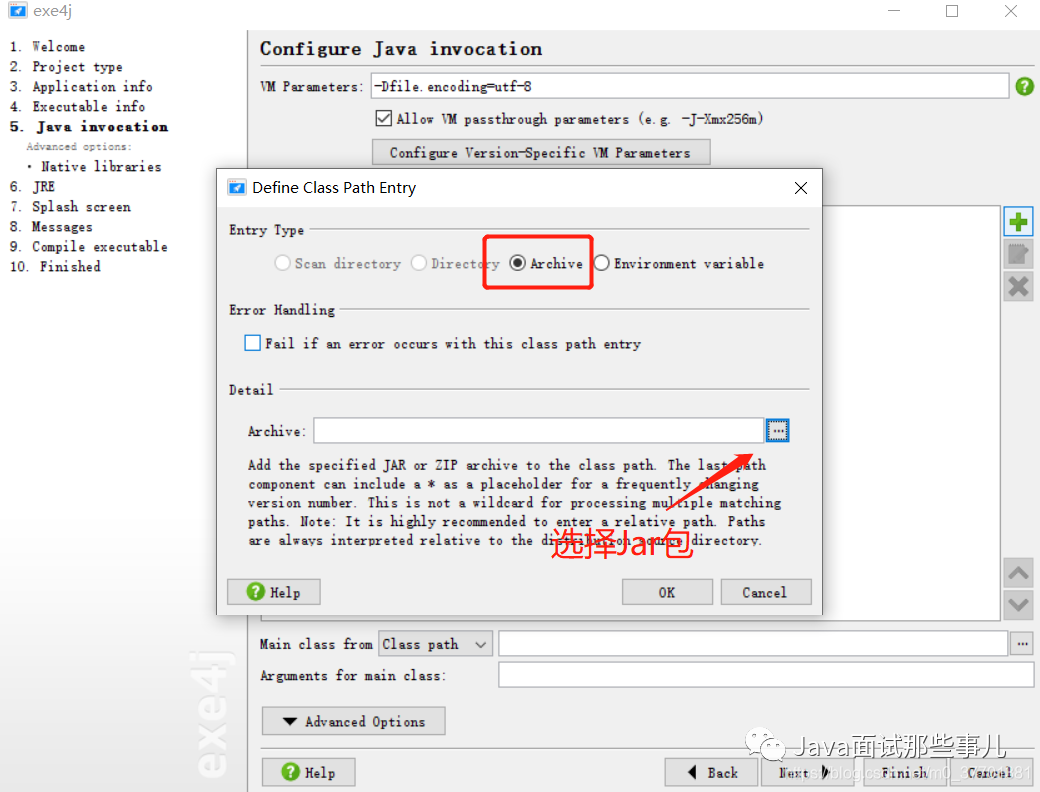The height and width of the screenshot is (792, 1040).
Task: Move class path entry down arrow
Action: (x=1018, y=605)
